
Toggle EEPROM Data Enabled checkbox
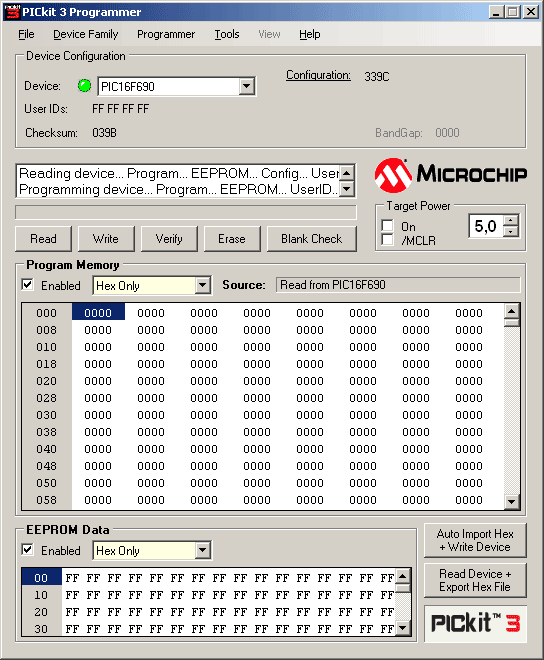pyautogui.click(x=28, y=549)
